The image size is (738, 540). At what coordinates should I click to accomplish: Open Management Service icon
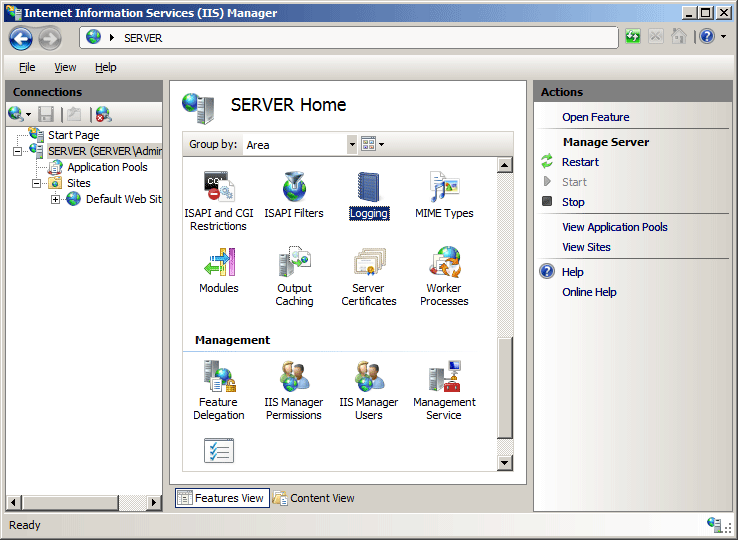[x=444, y=390]
